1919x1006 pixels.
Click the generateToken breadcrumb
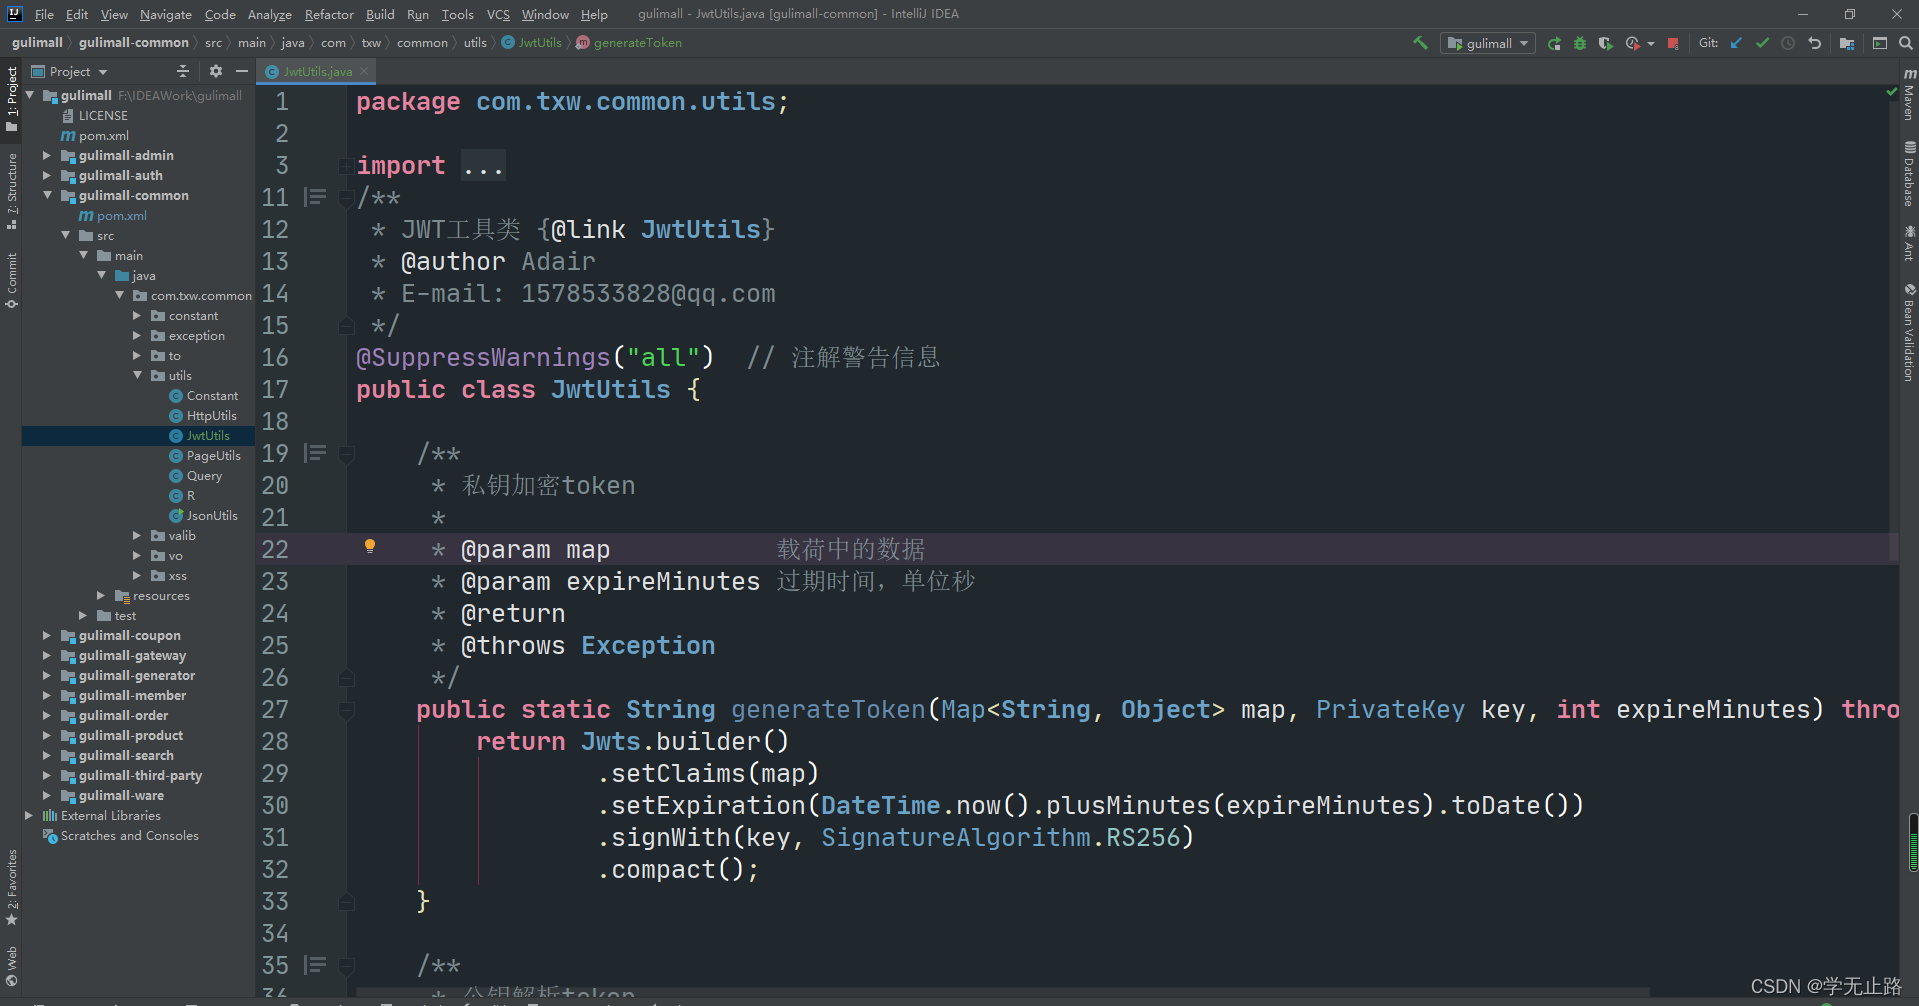[x=637, y=43]
